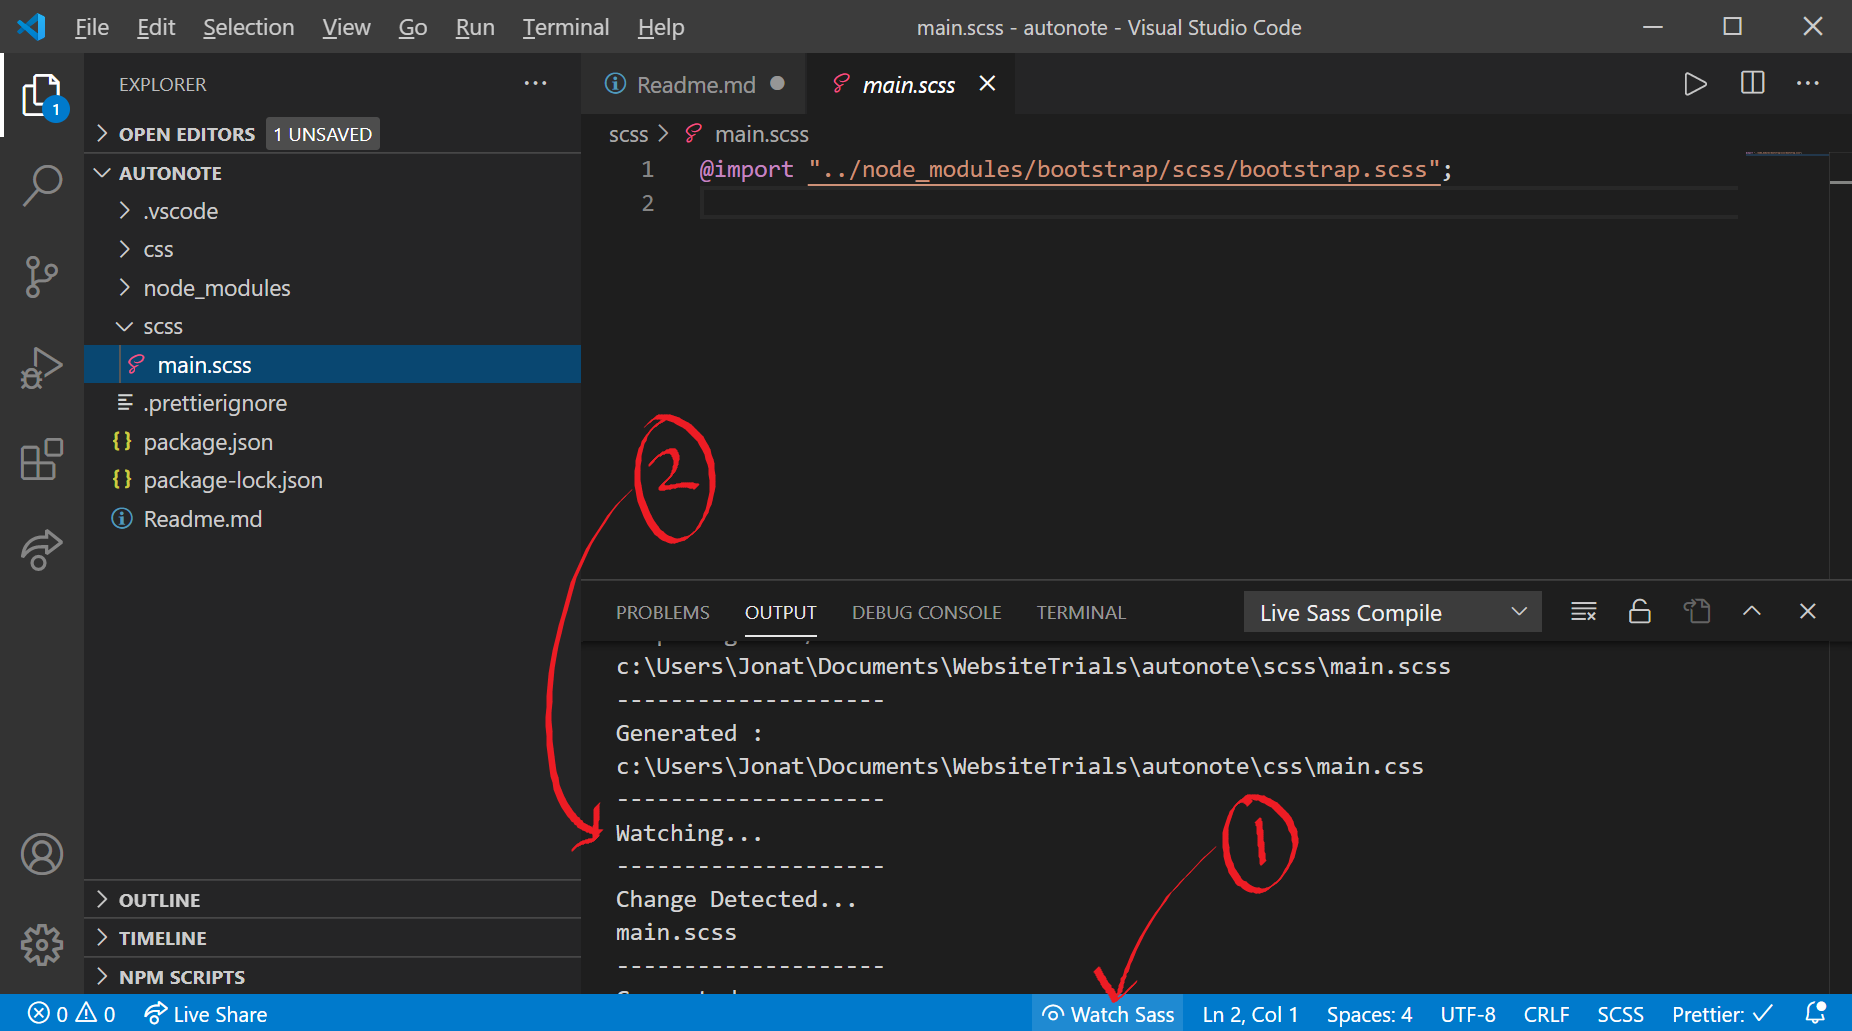1852x1031 pixels.
Task: Open the Extensions view
Action: (42, 460)
